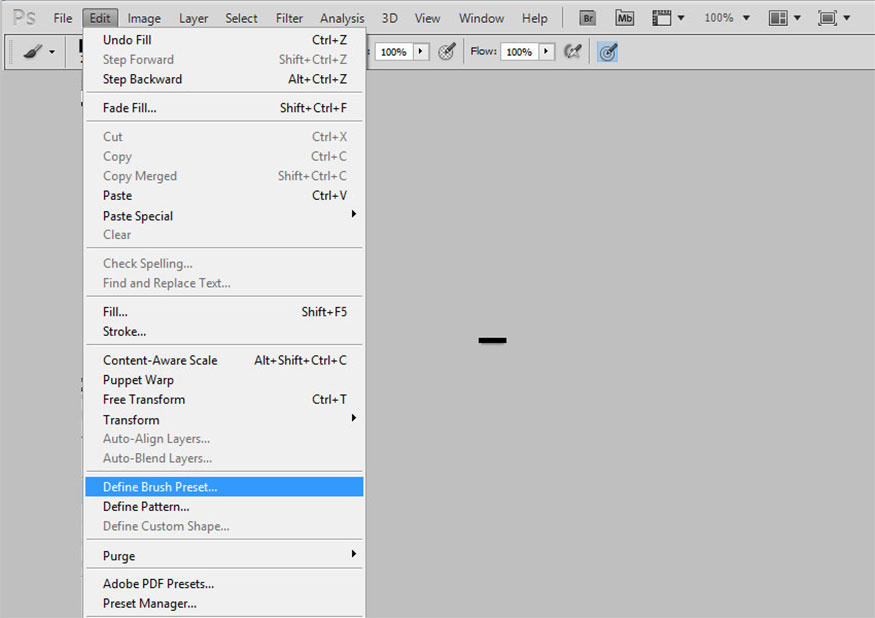The height and width of the screenshot is (618, 875).
Task: Open the Filter menu
Action: [289, 18]
